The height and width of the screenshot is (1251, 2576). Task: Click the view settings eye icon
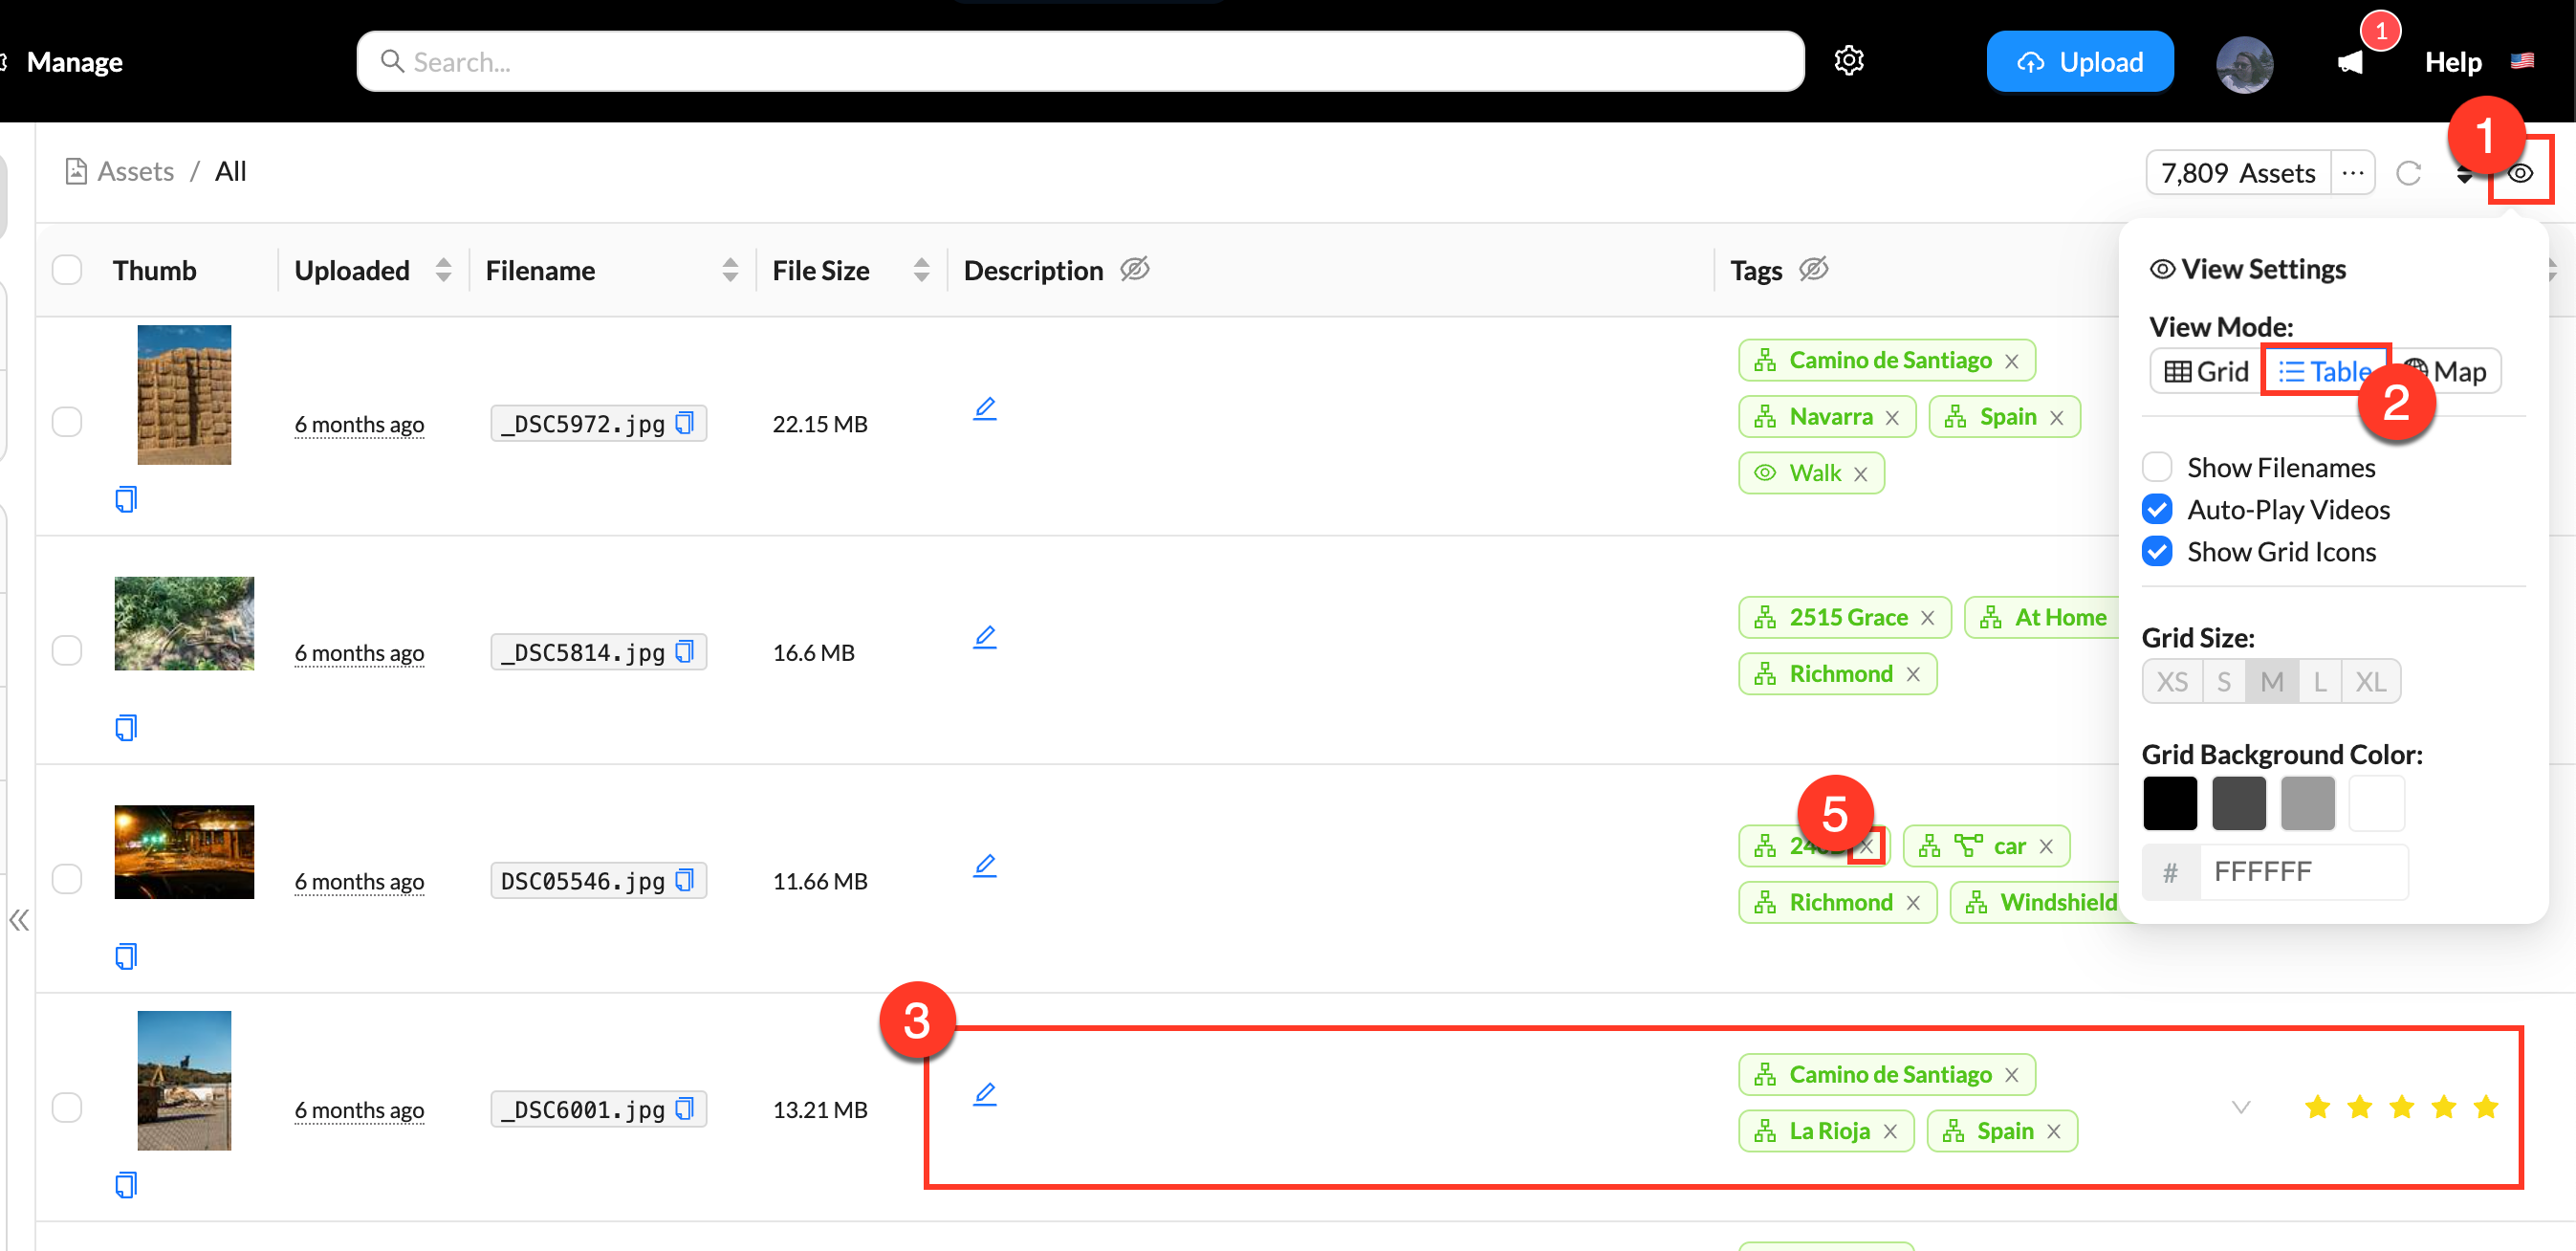(2520, 173)
